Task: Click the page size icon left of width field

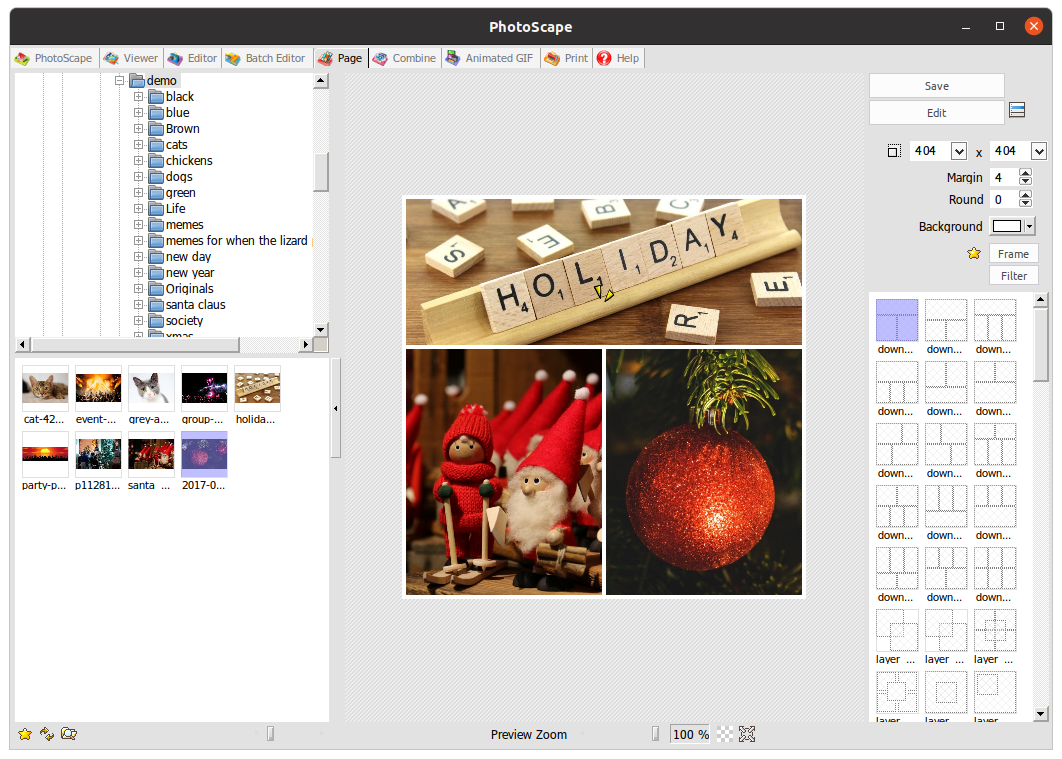Action: pyautogui.click(x=893, y=150)
